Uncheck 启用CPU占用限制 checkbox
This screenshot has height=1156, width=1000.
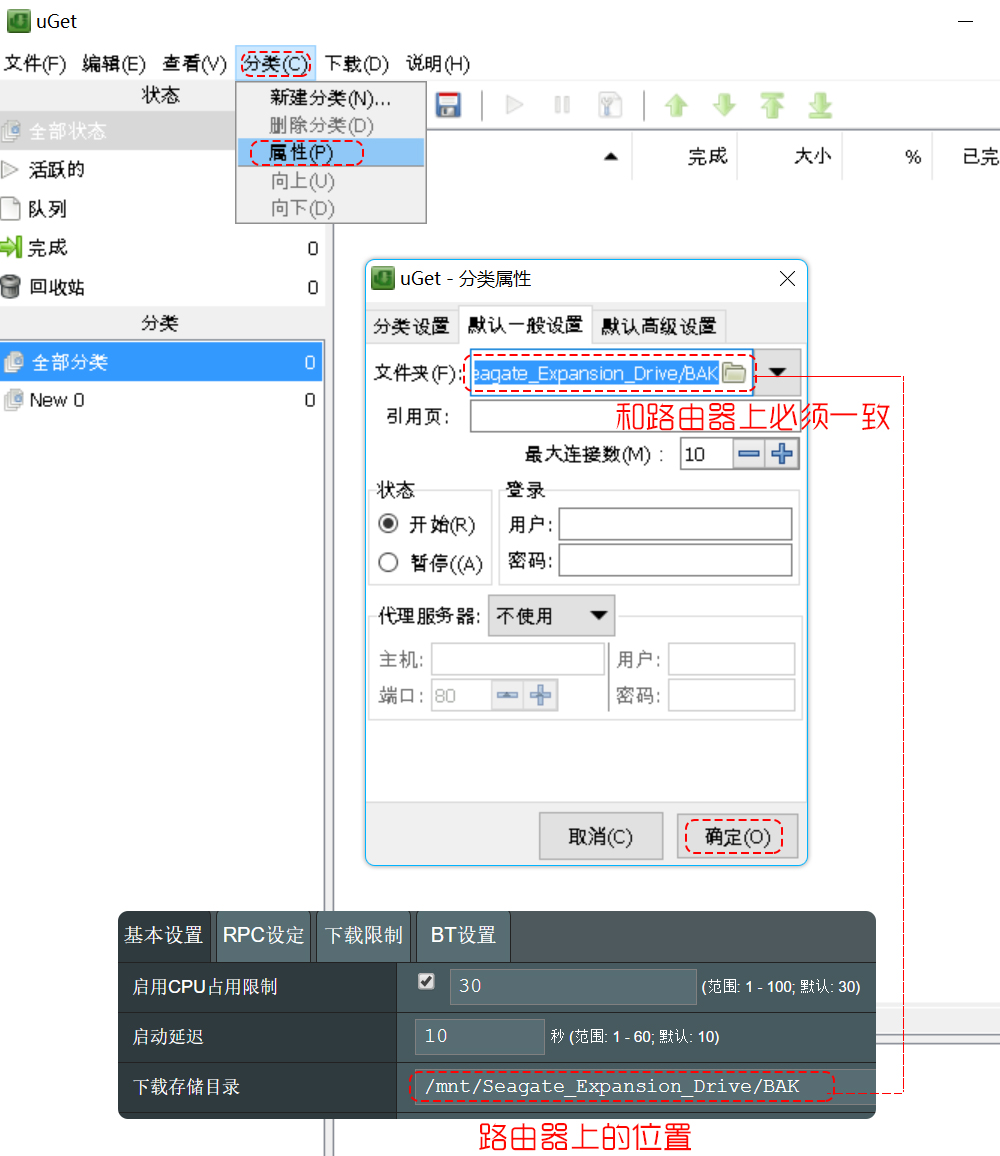coord(425,981)
